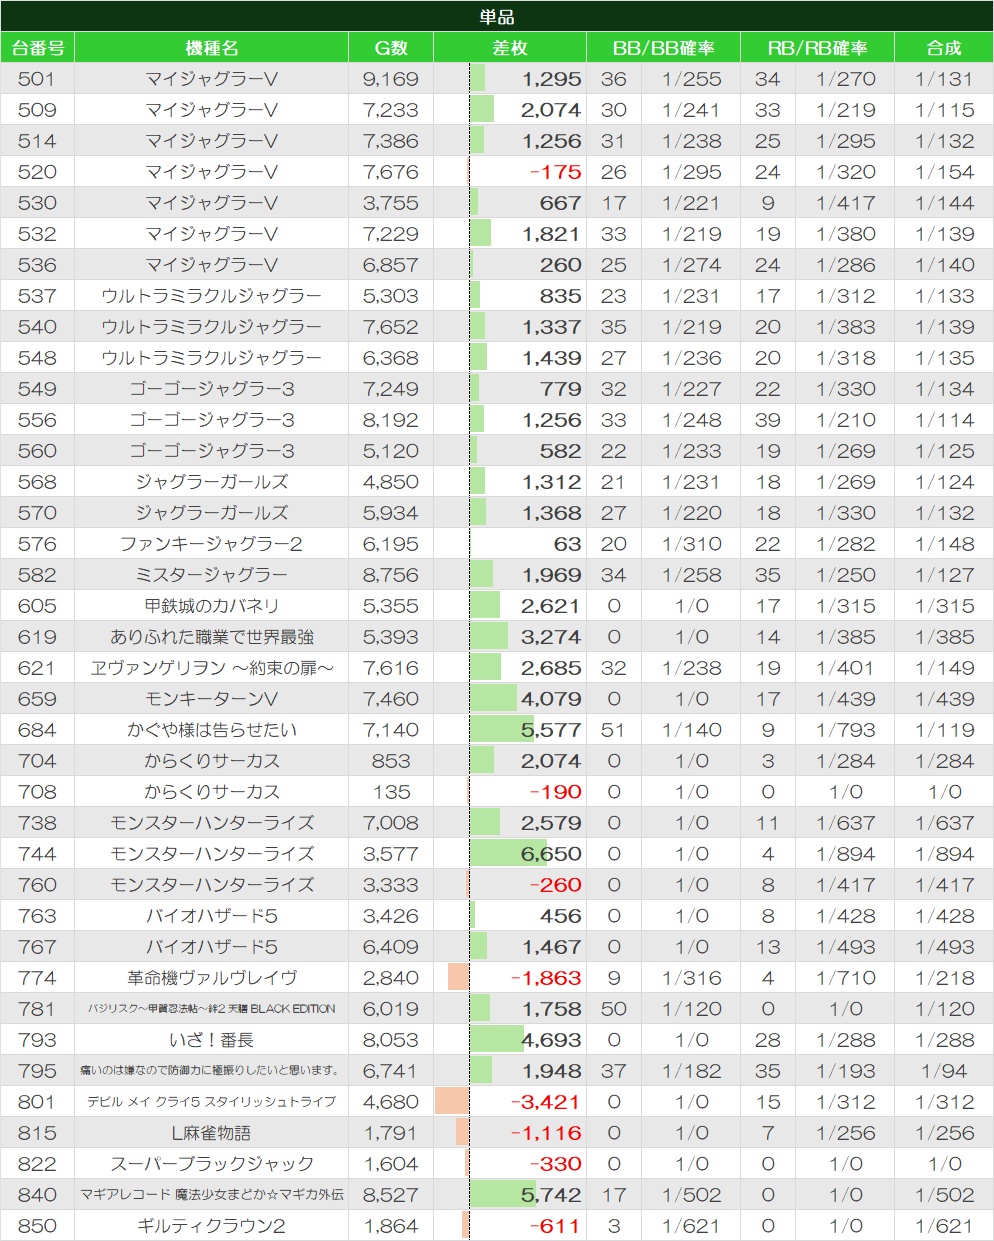Screen dimensions: 994x1241
Task: Click RB count 39 in row 556
Action: click(768, 420)
